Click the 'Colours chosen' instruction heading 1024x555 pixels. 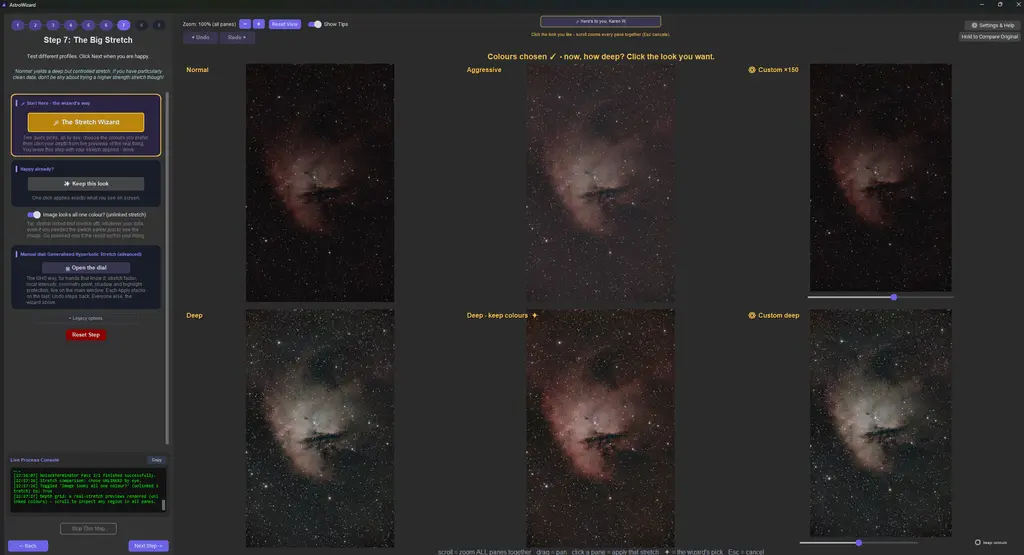pos(601,57)
